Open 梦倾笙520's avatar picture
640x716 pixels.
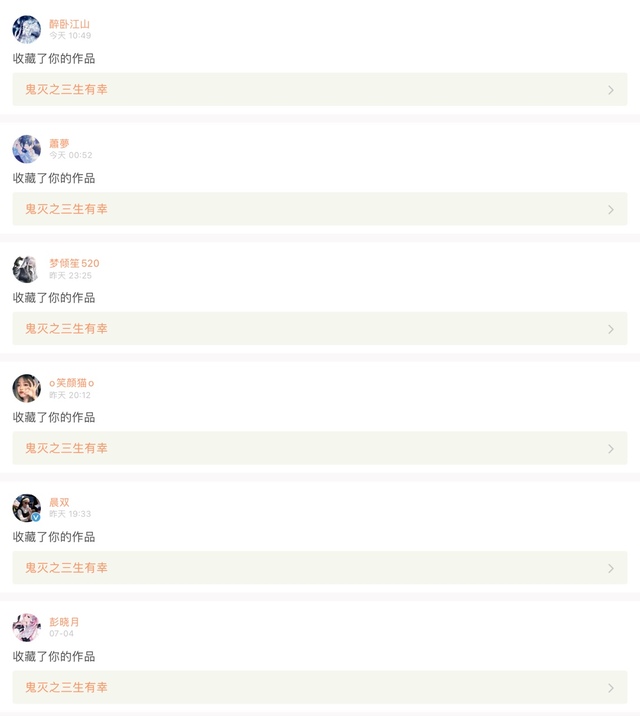[x=26, y=269]
